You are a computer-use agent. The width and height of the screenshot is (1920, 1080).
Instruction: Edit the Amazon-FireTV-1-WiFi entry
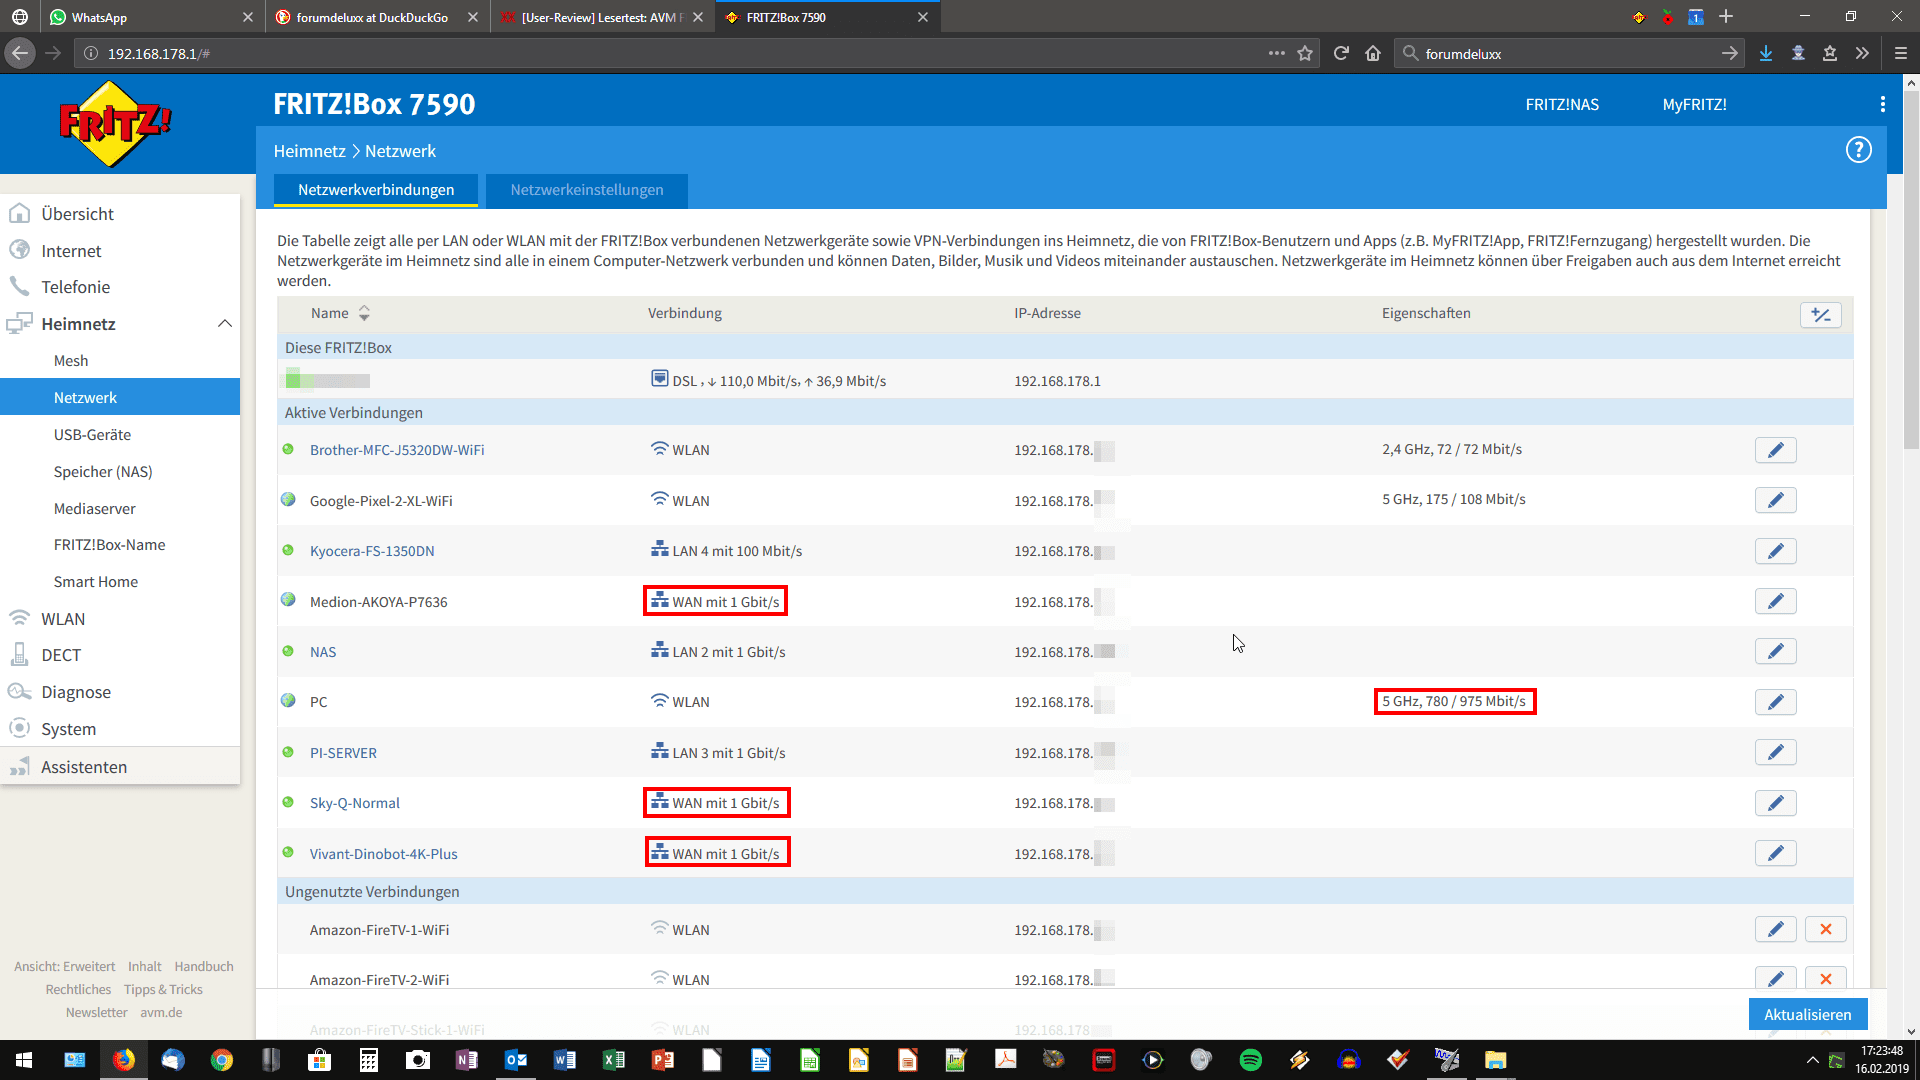(1775, 929)
